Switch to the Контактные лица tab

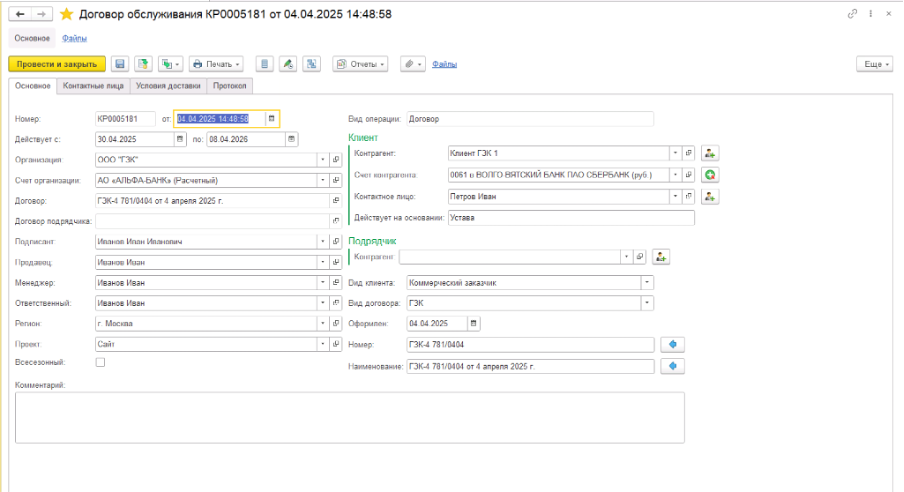click(x=93, y=86)
